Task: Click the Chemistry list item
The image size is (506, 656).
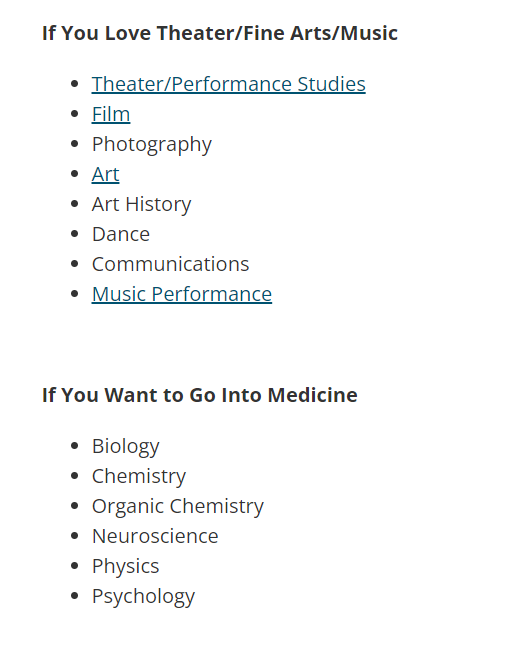Action: pos(139,477)
